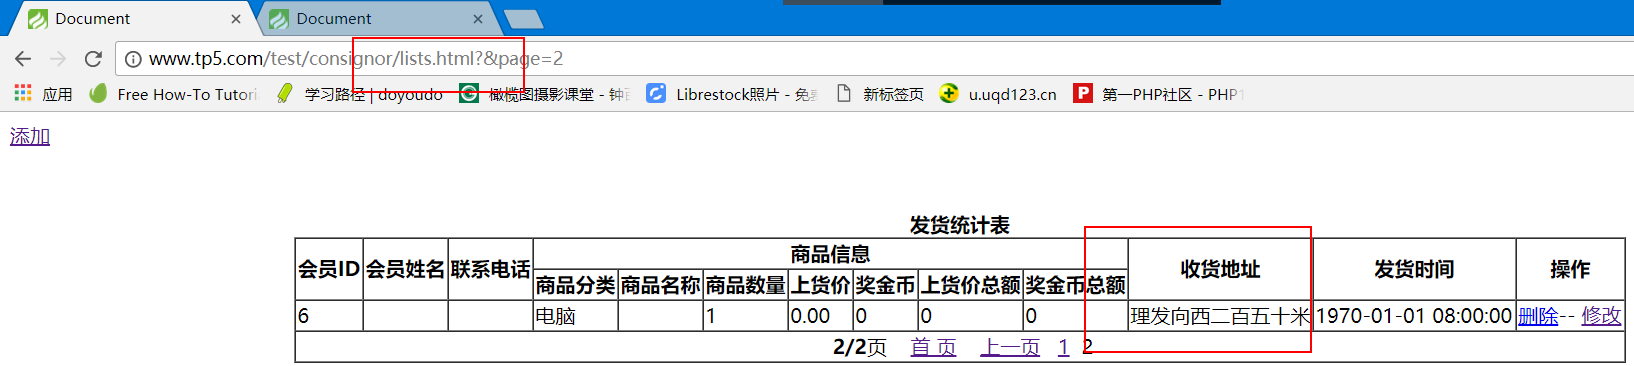The width and height of the screenshot is (1634, 366).
Task: Click the 修改 link in row 6
Action: (x=1601, y=316)
